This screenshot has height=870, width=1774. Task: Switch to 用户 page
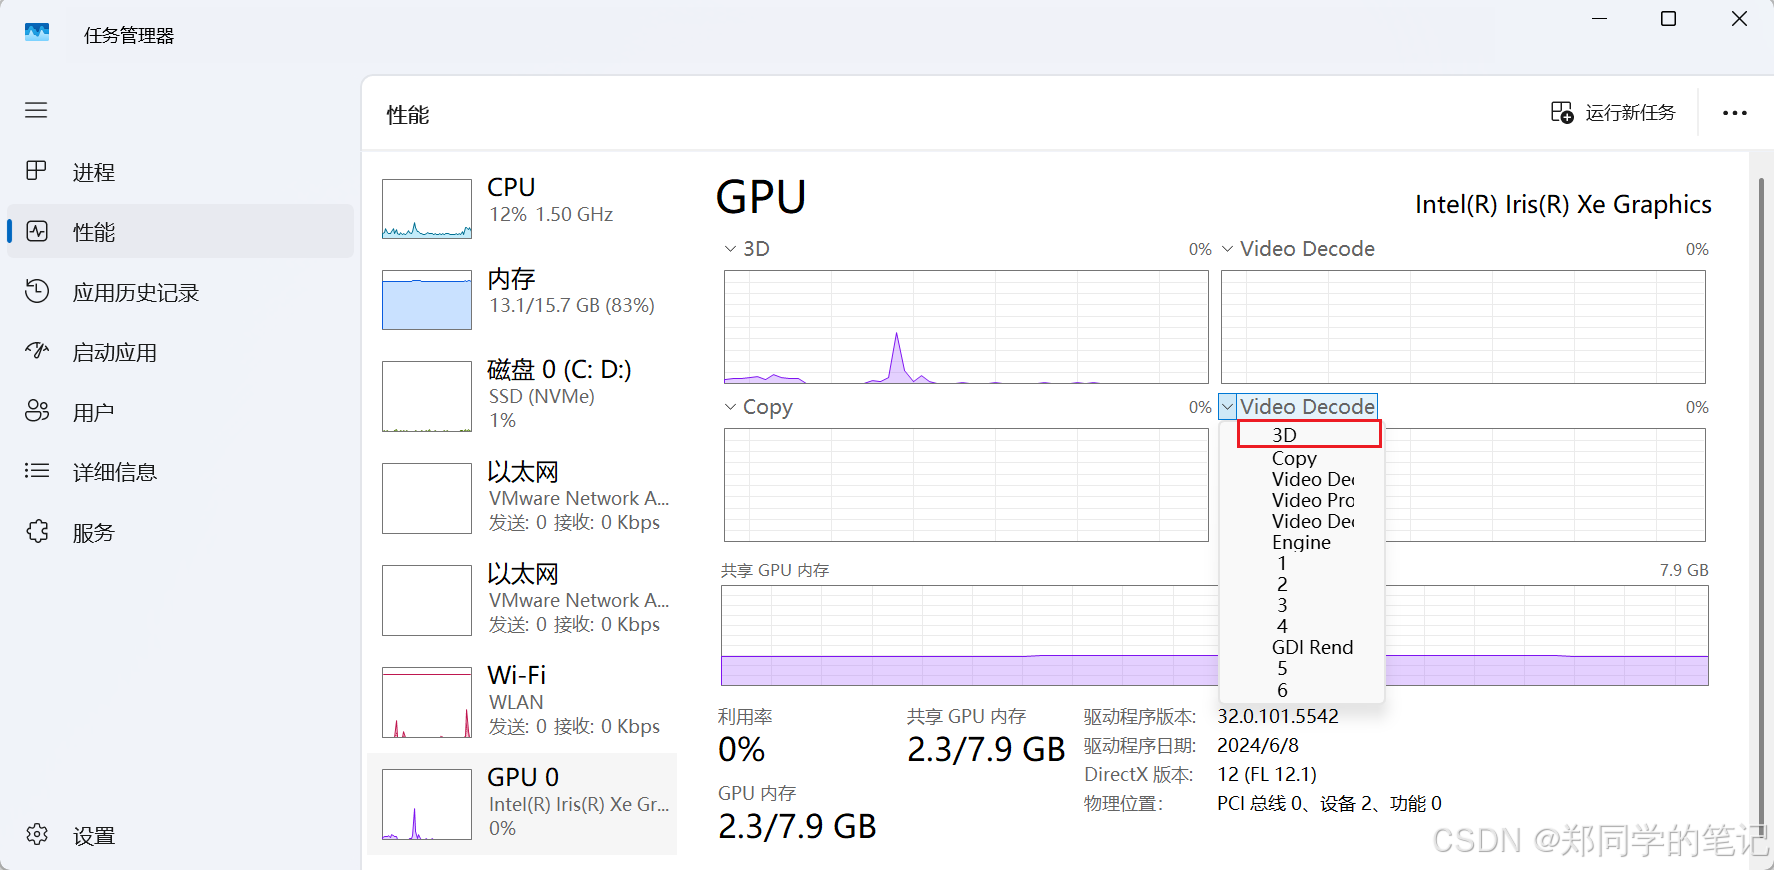180,411
